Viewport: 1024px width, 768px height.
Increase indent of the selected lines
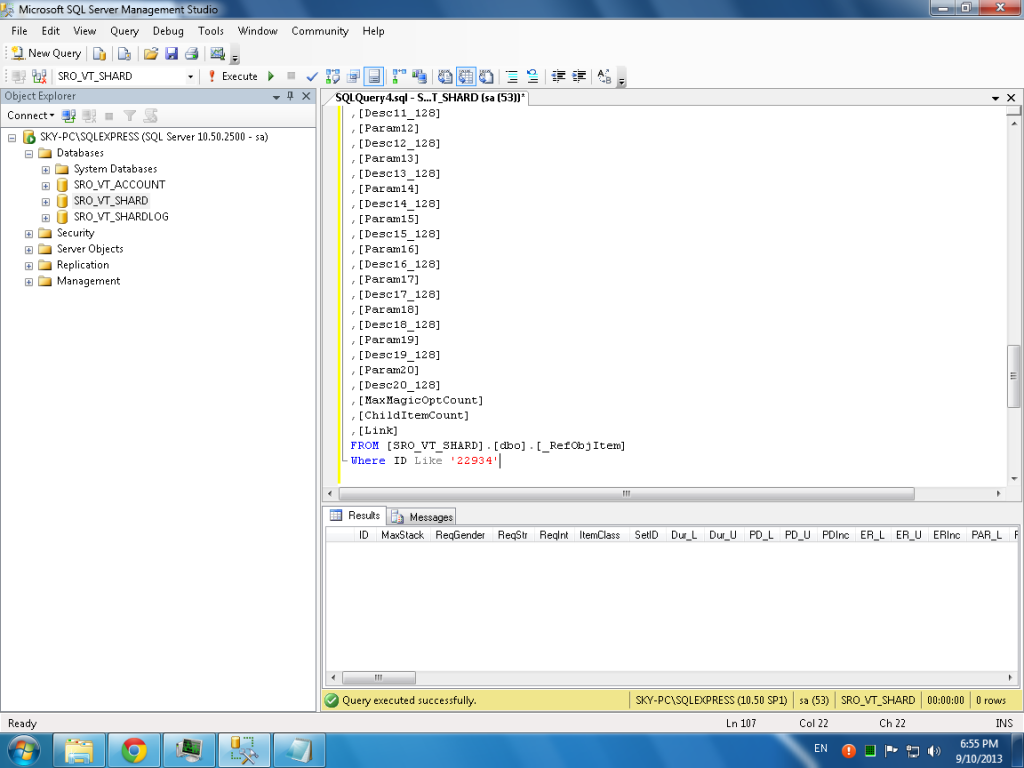point(579,76)
